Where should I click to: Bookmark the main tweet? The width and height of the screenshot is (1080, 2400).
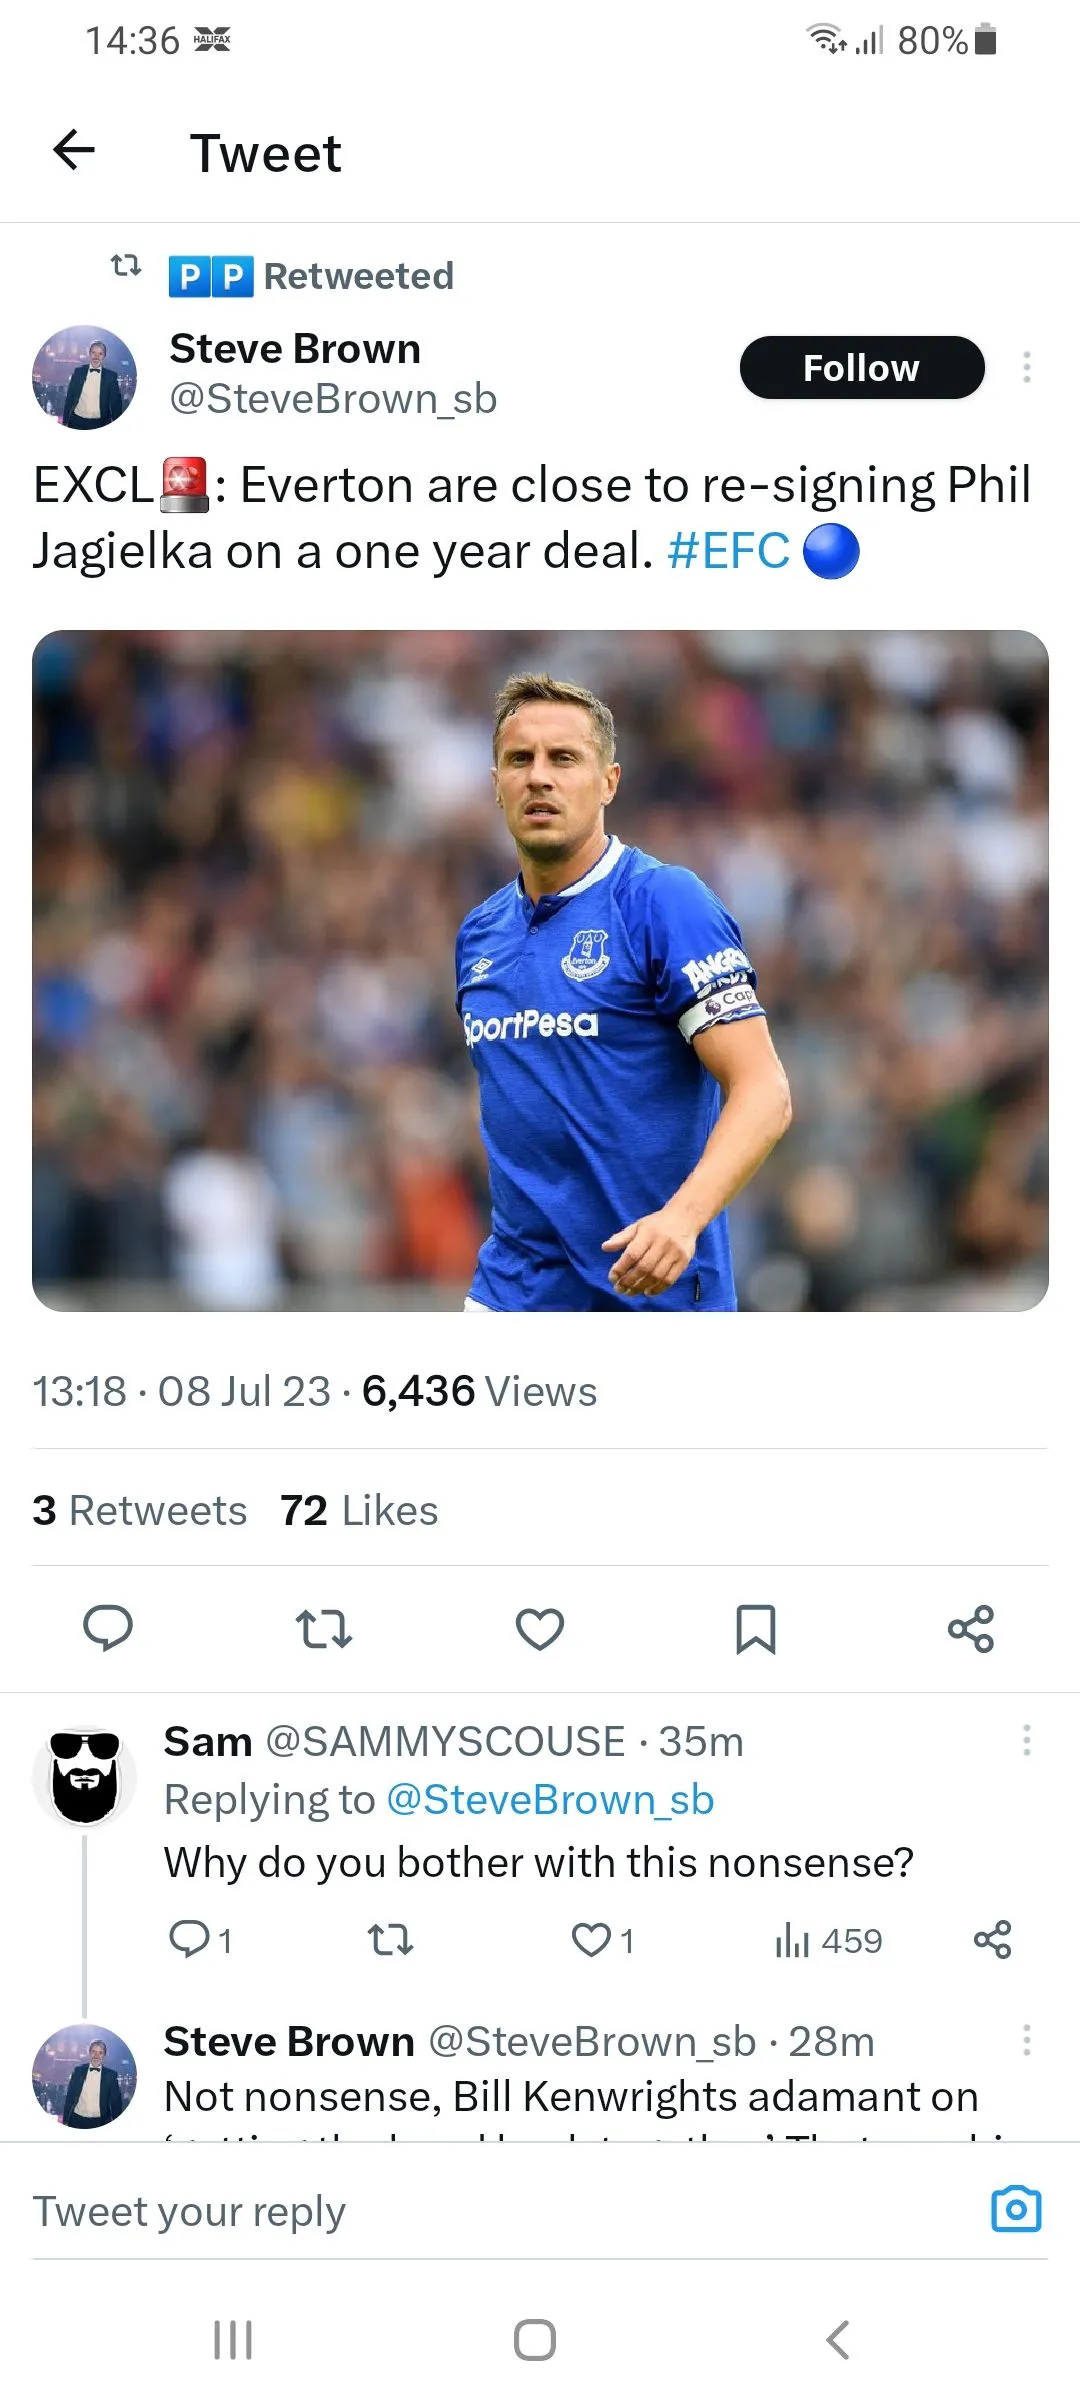coord(756,1628)
